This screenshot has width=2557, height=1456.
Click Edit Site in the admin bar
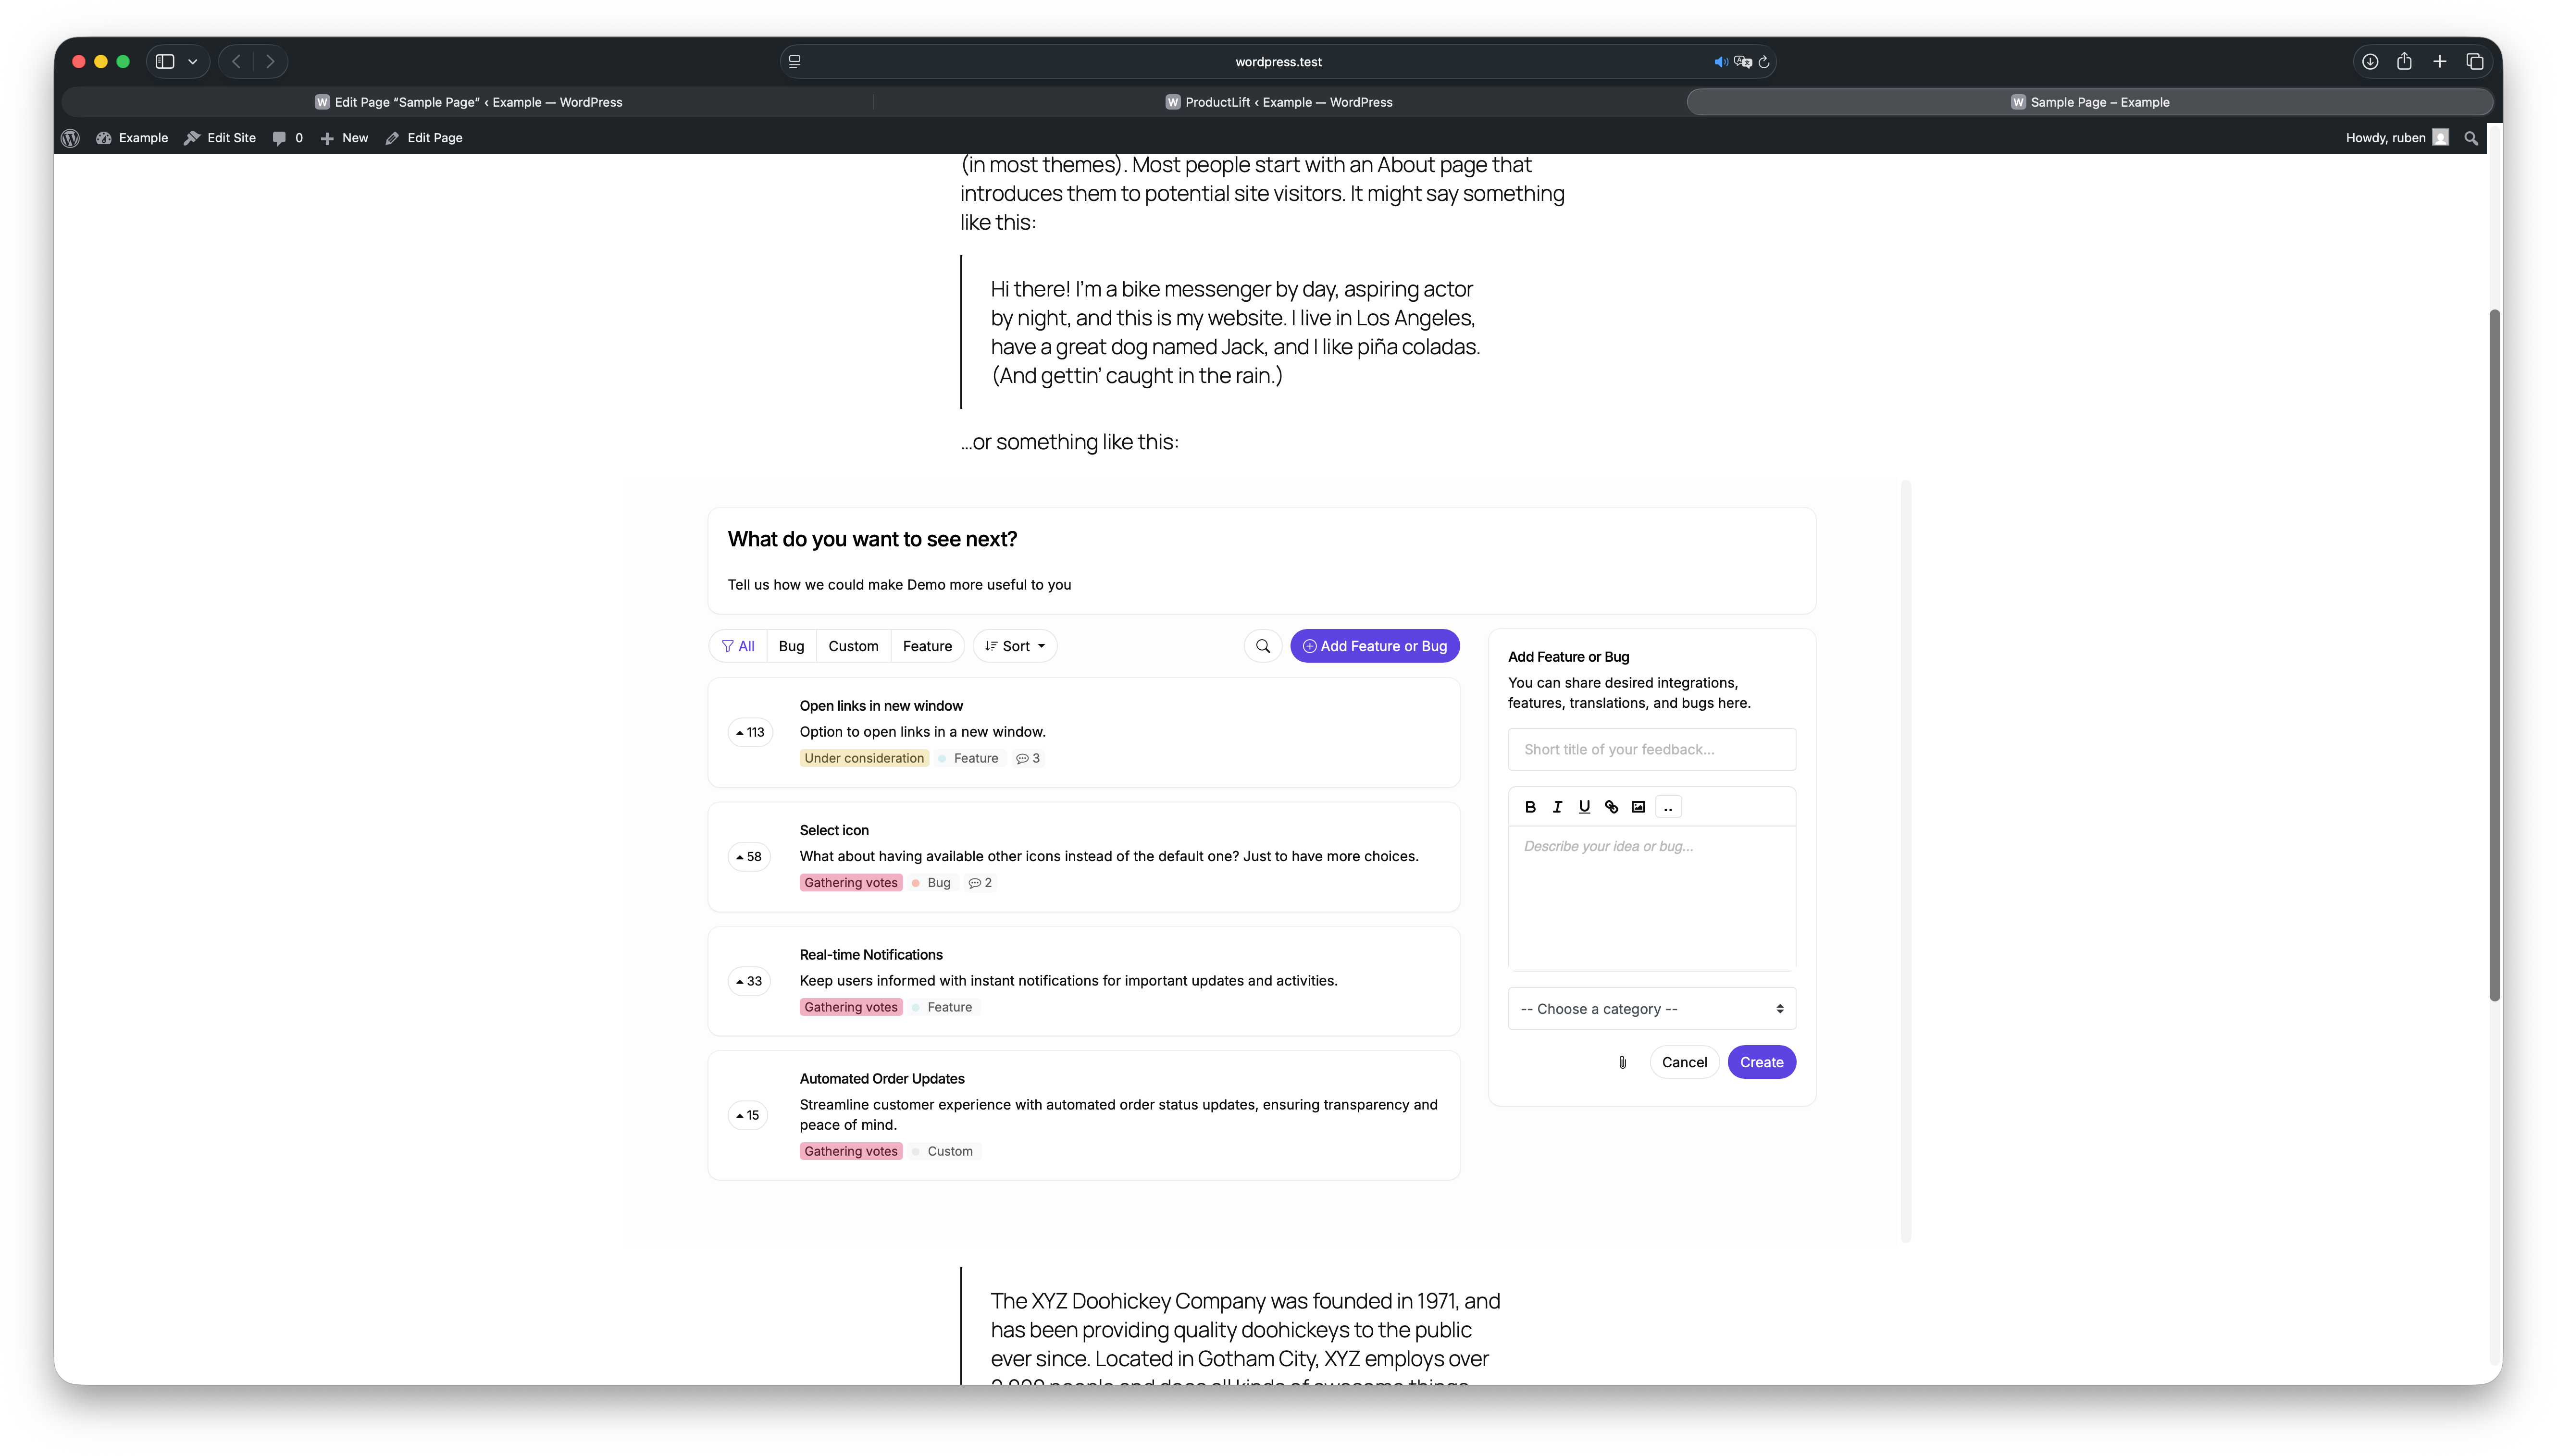pos(220,138)
